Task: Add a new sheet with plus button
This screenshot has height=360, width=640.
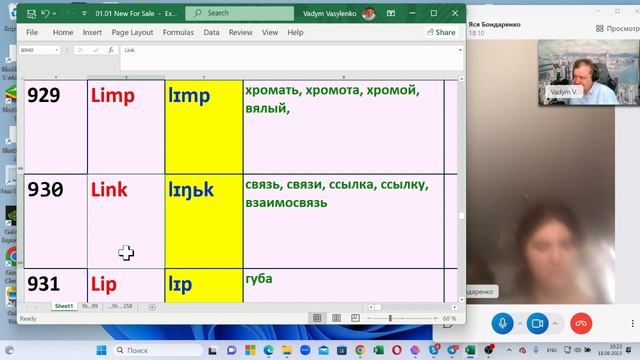Action: (152, 307)
